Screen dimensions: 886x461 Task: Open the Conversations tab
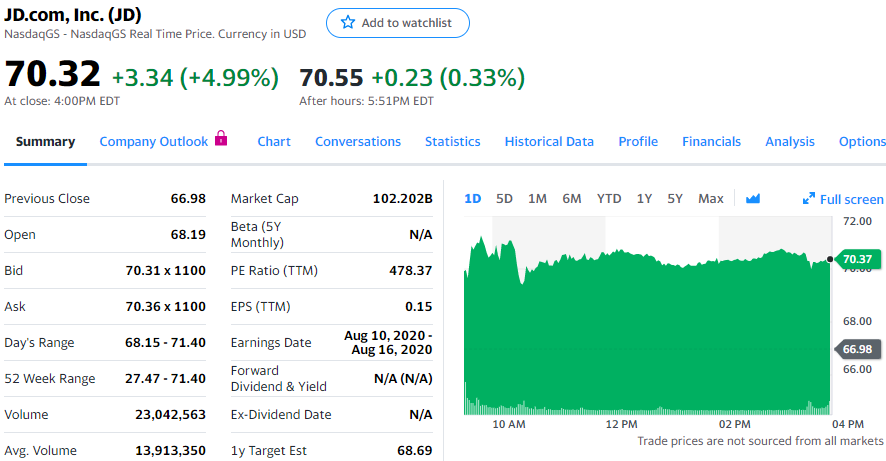358,142
